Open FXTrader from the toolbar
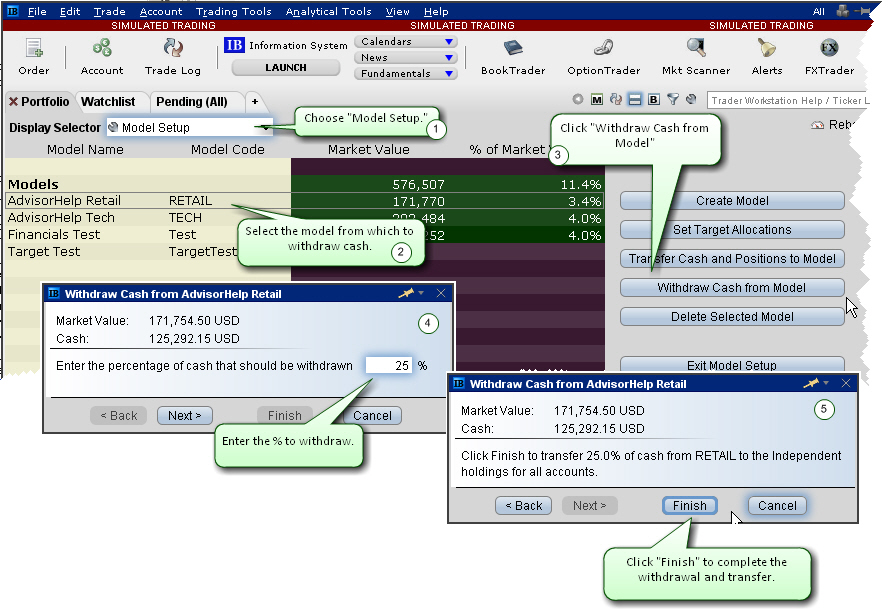The image size is (892, 609). tap(829, 50)
